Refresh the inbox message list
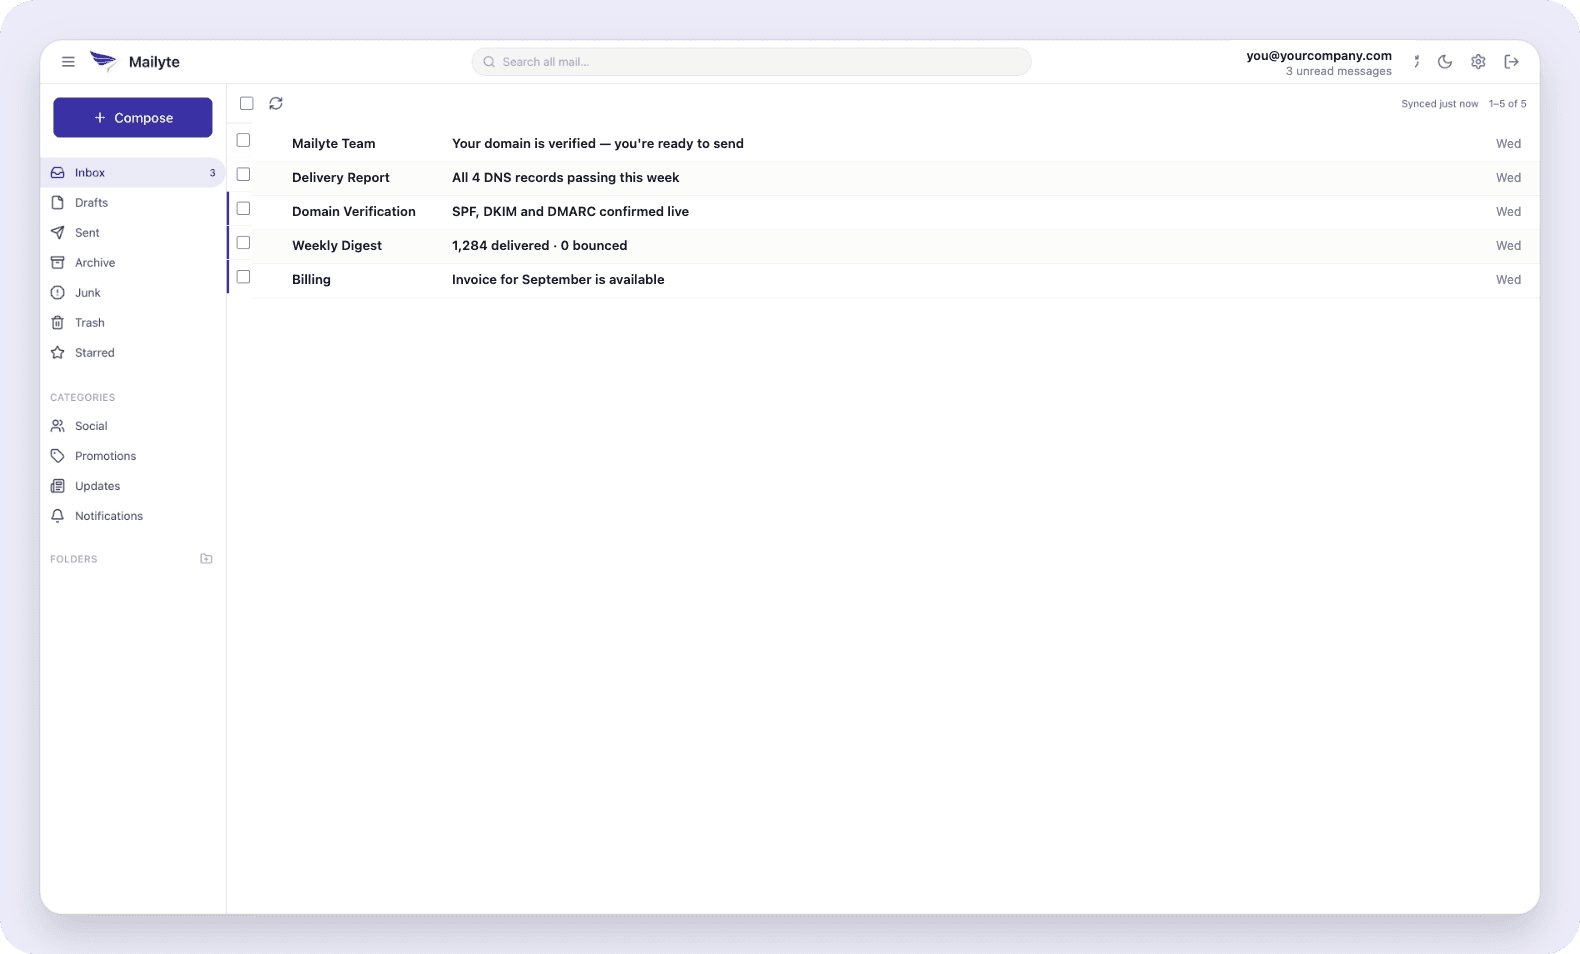1580x954 pixels. pos(276,103)
